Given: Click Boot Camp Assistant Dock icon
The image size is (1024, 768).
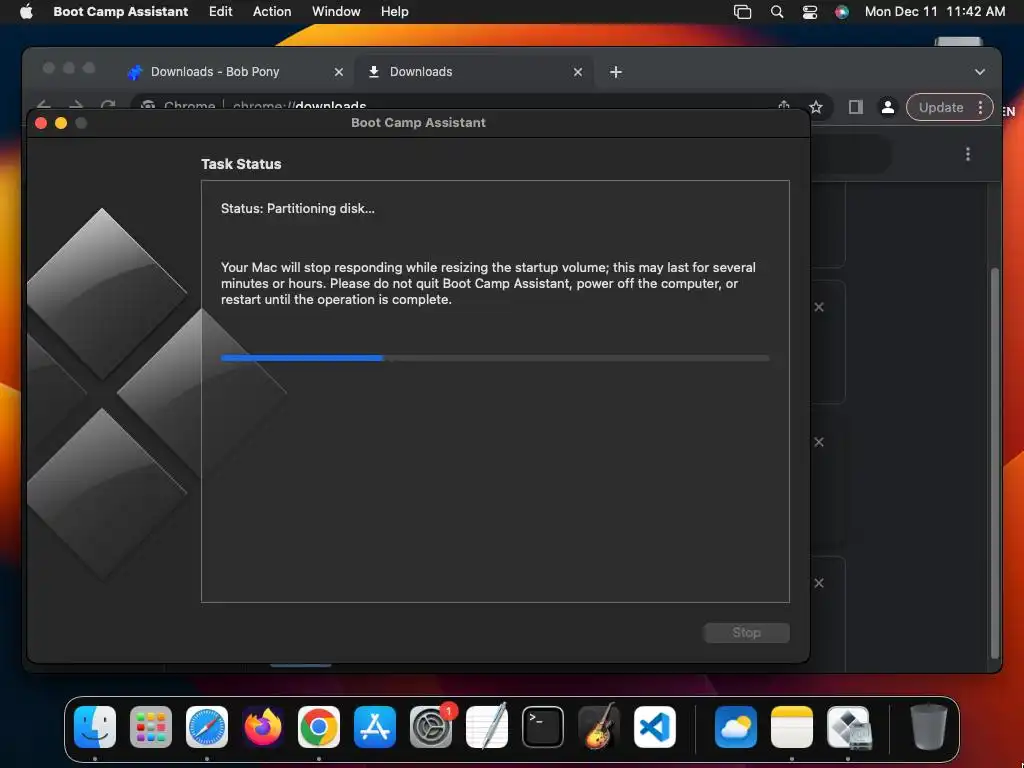Looking at the screenshot, I should click(x=848, y=727).
